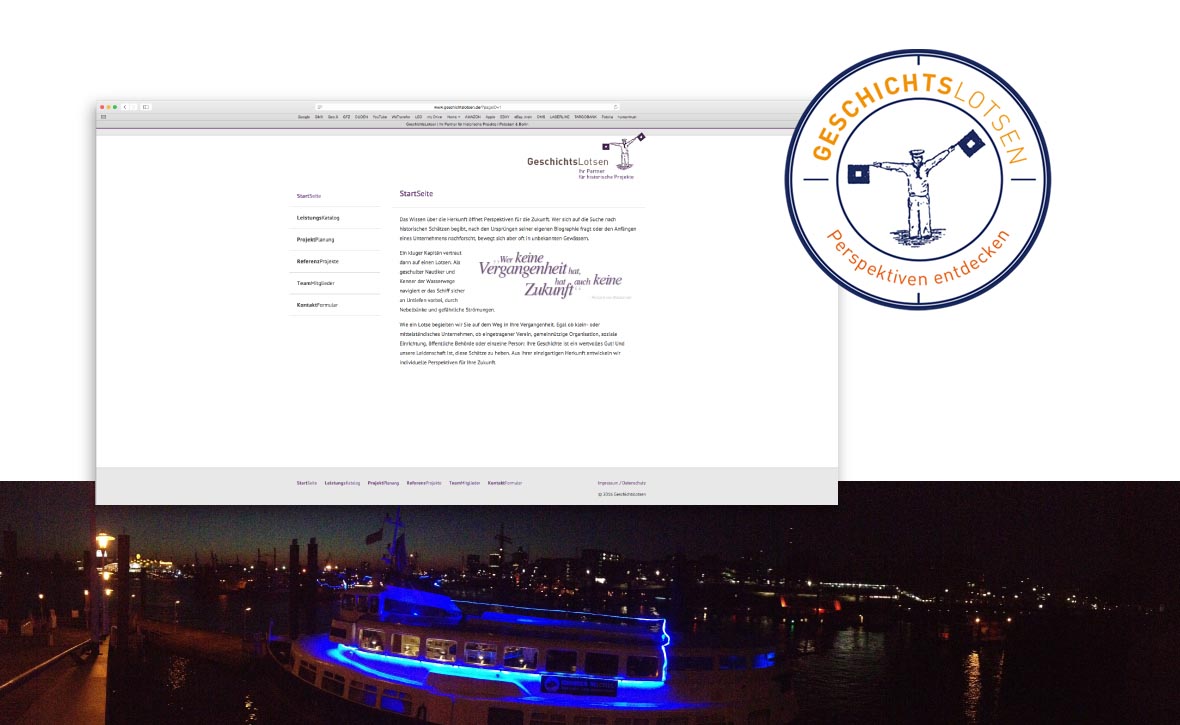
Task: Open the my Drive bookmark
Action: [x=434, y=117]
